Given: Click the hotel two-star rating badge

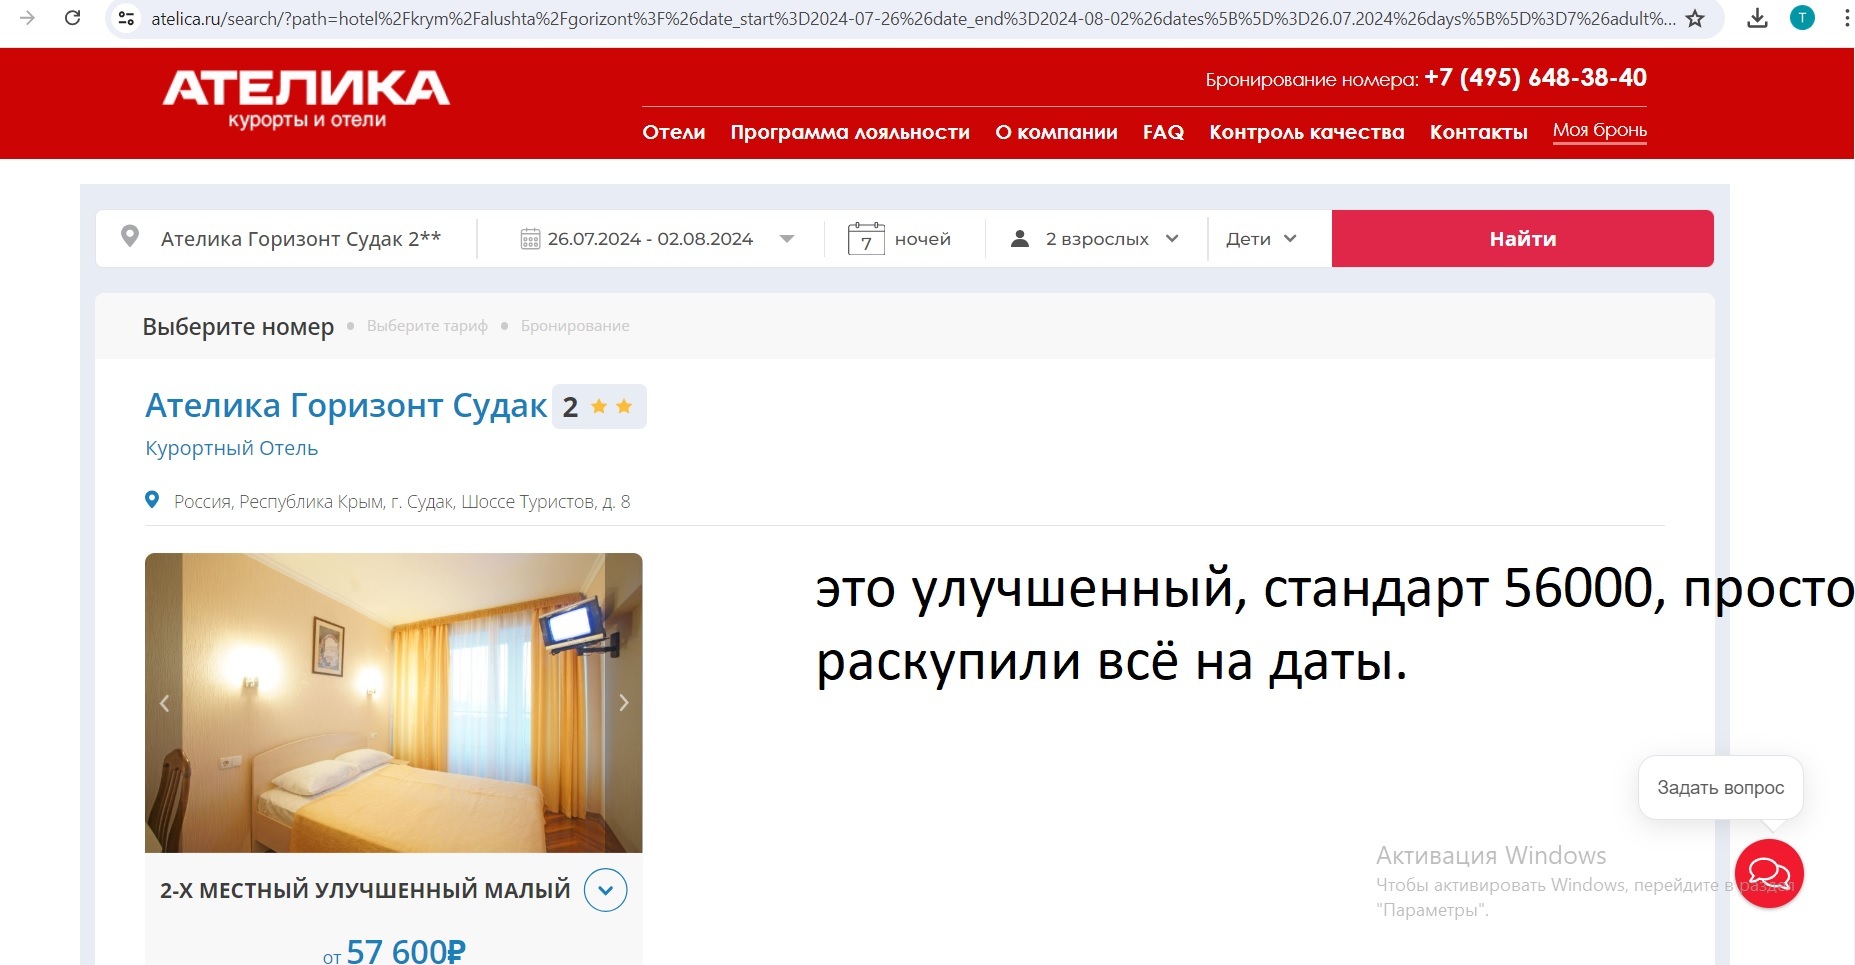Looking at the screenshot, I should (x=599, y=407).
